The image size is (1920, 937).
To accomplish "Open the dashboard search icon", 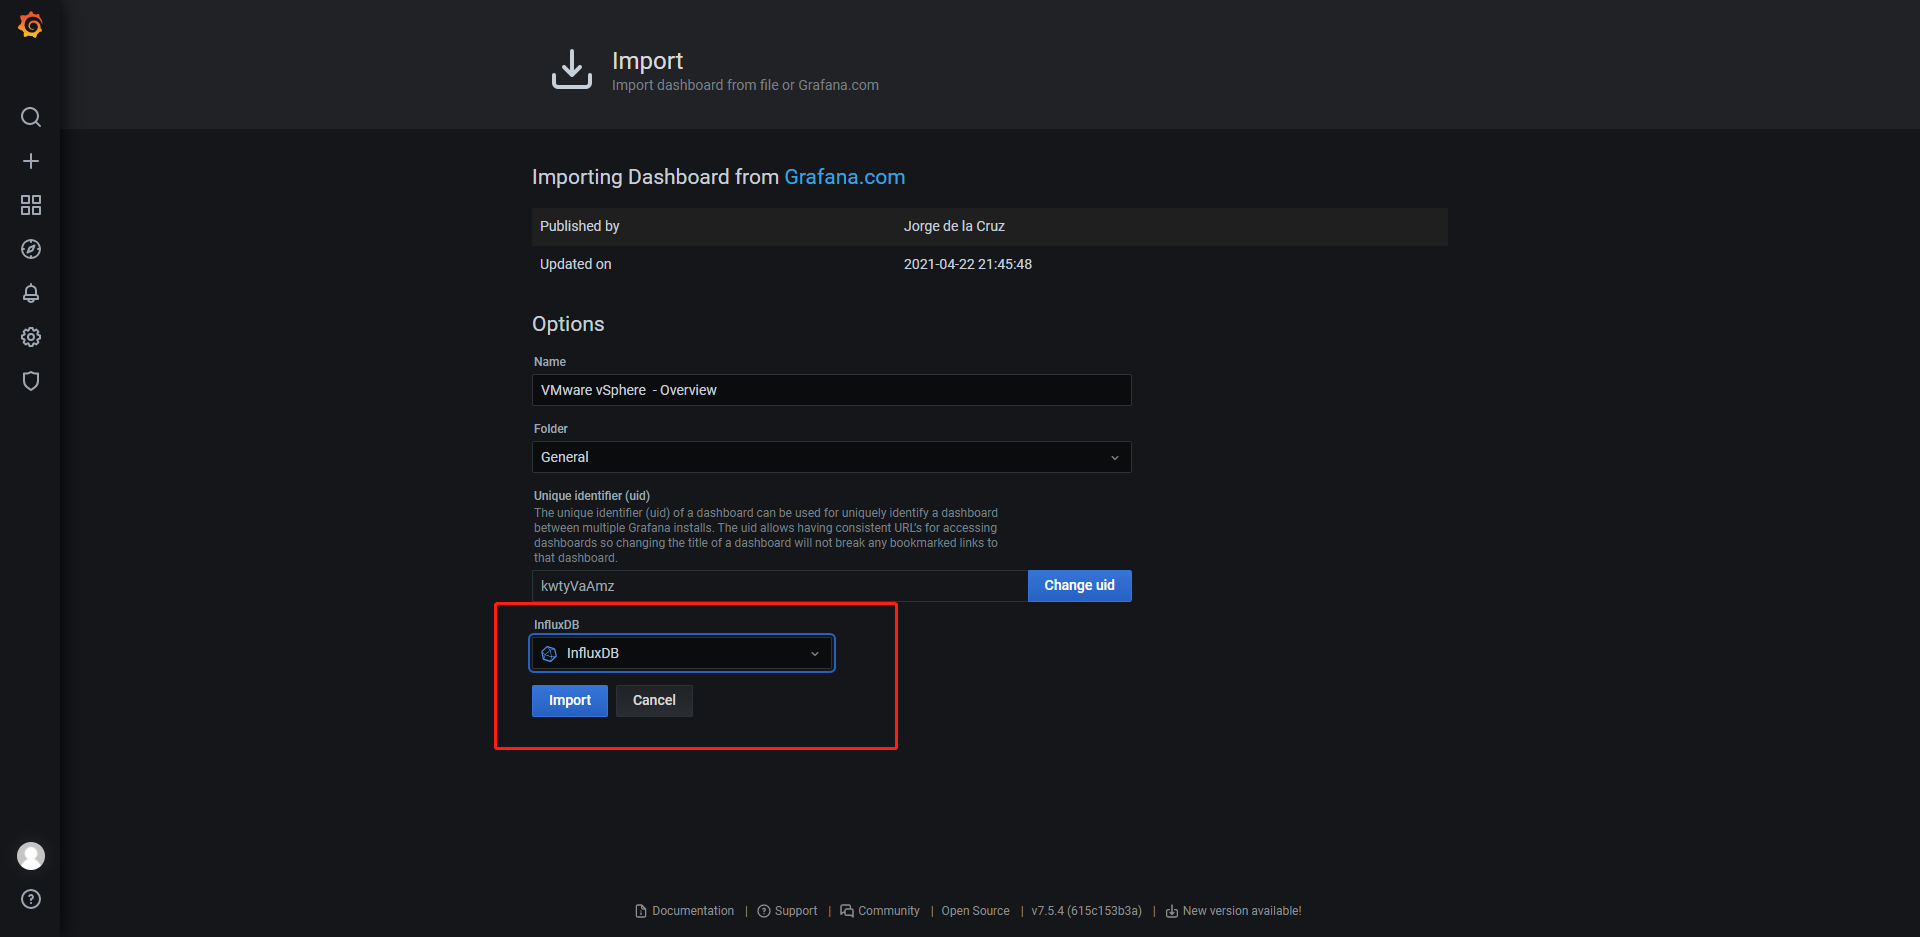I will pyautogui.click(x=31, y=117).
